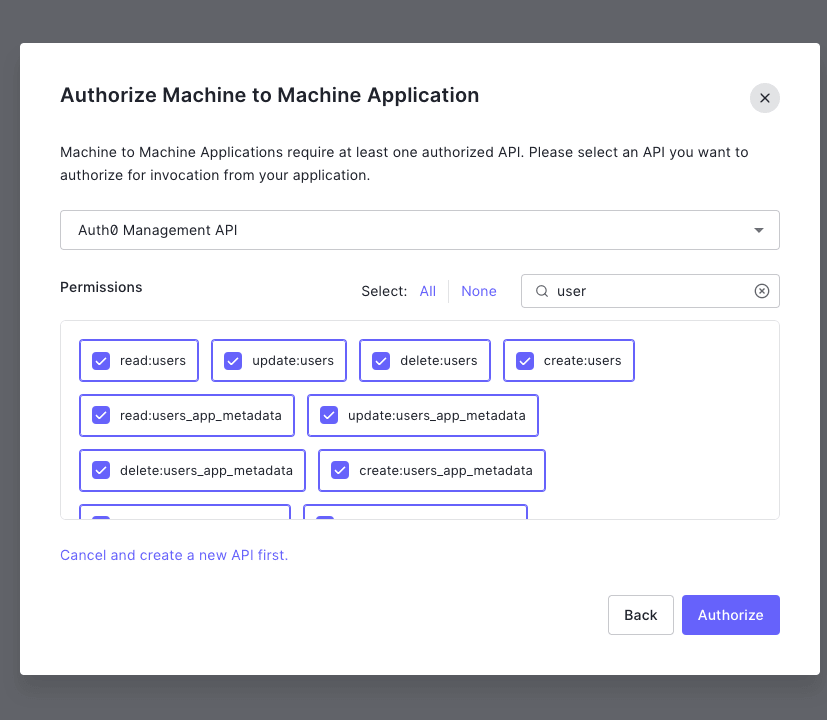This screenshot has height=720, width=827.
Task: Click the dialog title text
Action: point(270,95)
